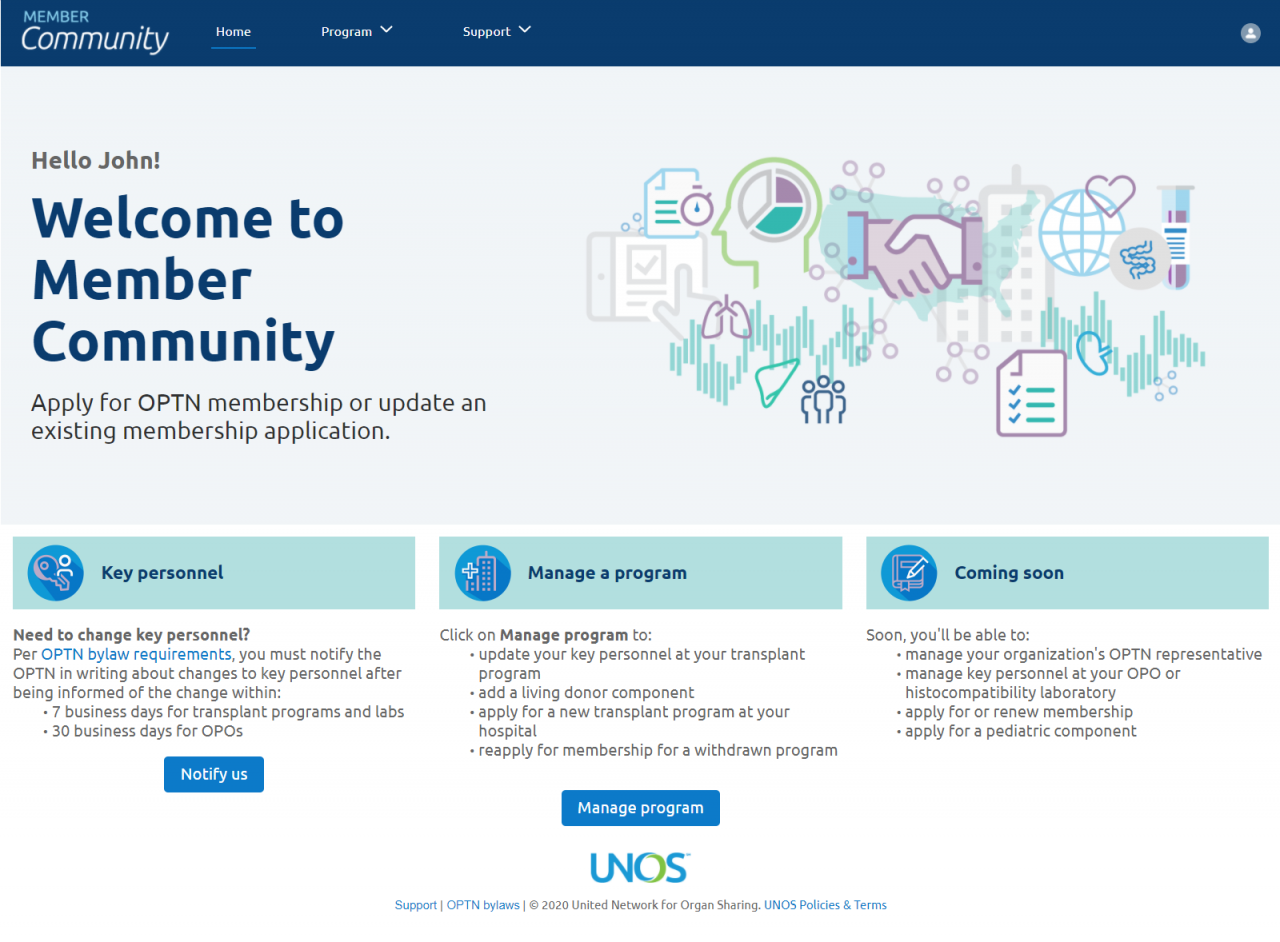
Task: Click the Manage program button
Action: [x=640, y=807]
